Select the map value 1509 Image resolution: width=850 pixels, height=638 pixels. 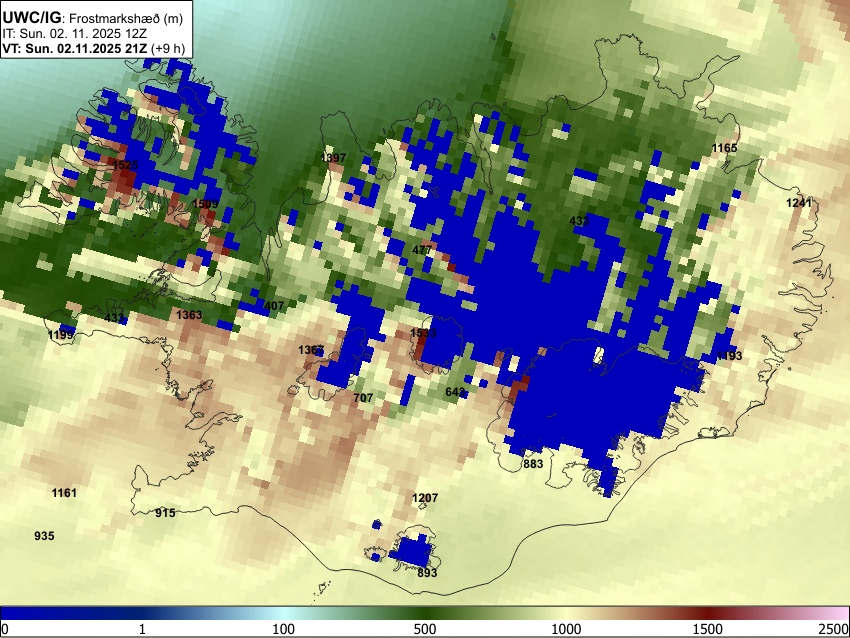click(205, 204)
